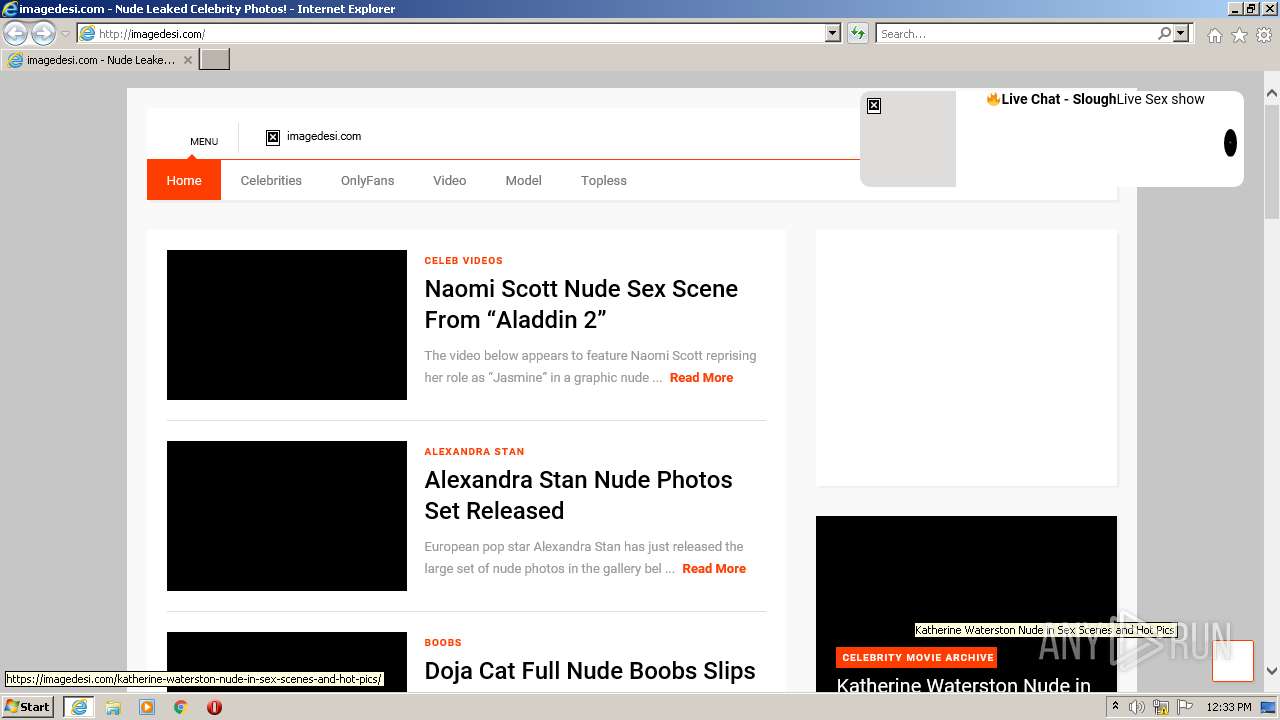Click the black oval popup button
Viewport: 1280px width, 720px height.
point(1230,143)
